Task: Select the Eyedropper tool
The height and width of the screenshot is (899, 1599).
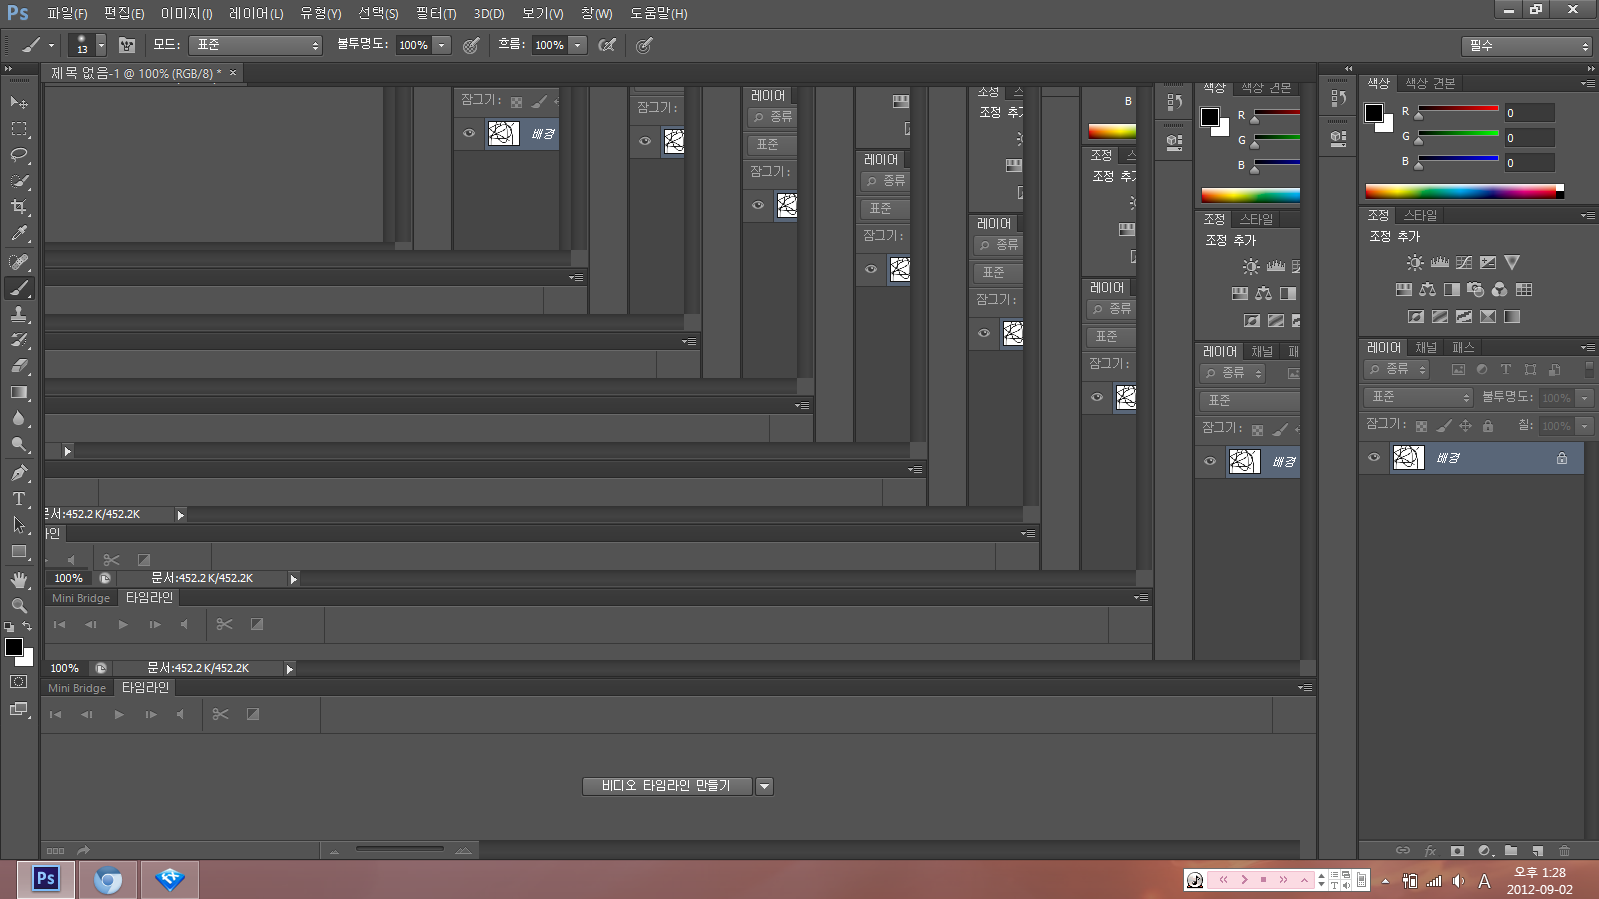Action: click(19, 233)
